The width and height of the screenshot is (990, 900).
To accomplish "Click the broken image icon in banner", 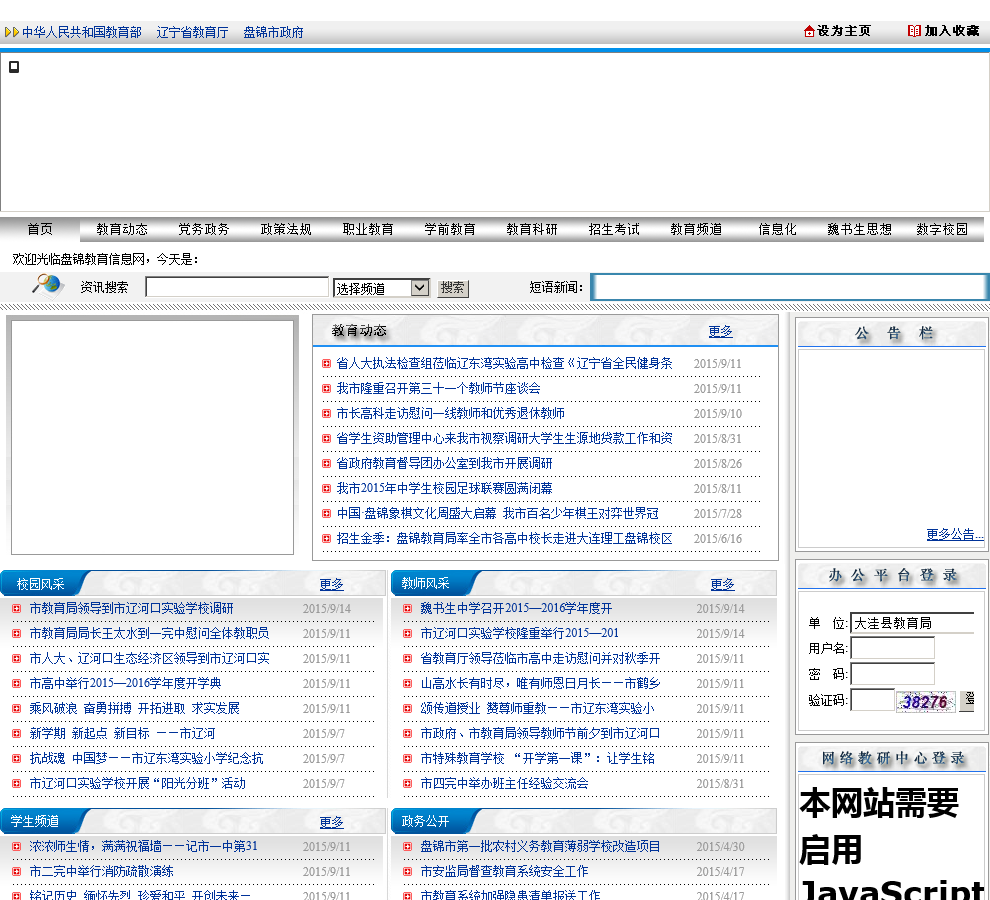I will click(x=14, y=67).
